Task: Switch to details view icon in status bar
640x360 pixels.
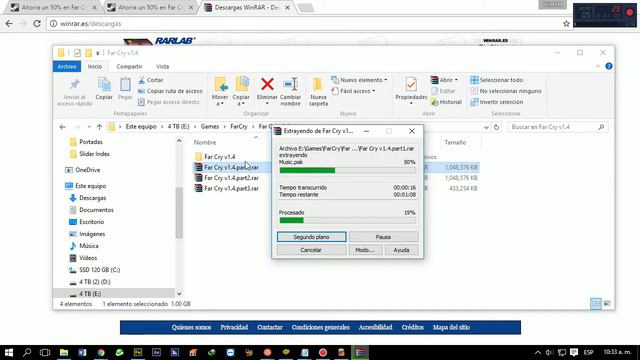Action: tap(596, 304)
